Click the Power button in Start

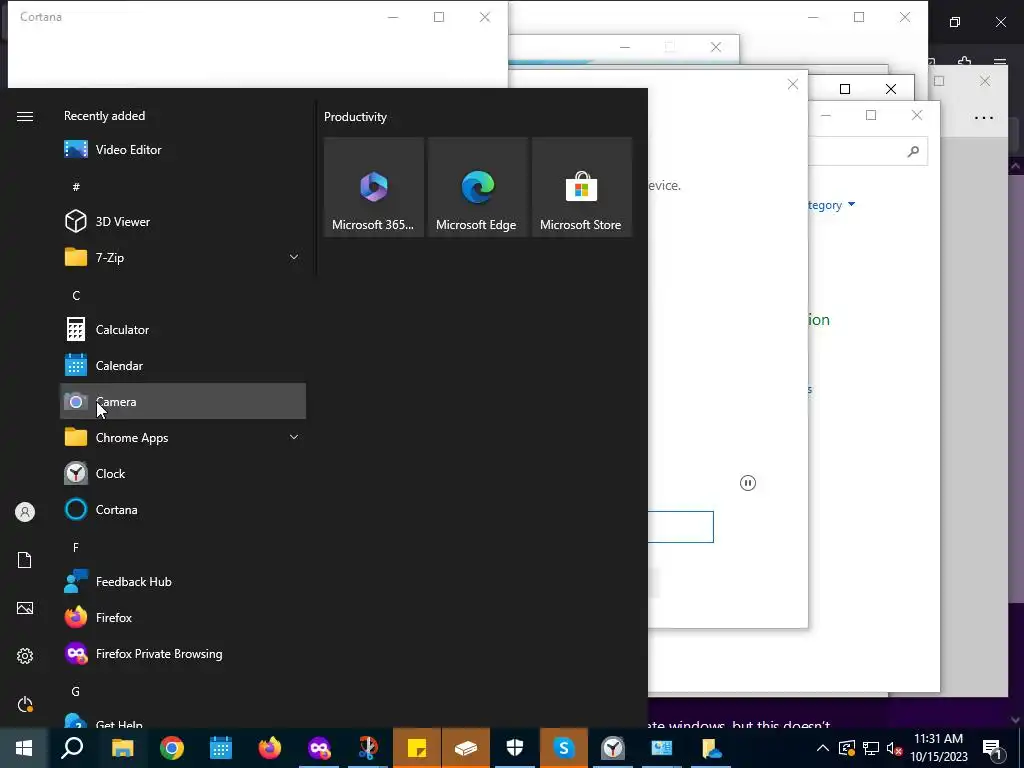pyautogui.click(x=25, y=704)
